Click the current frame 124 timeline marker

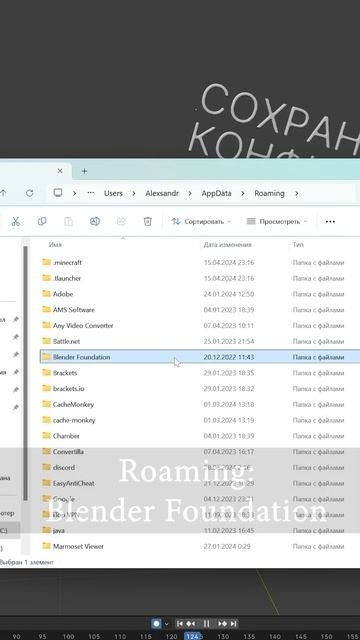(x=192, y=636)
